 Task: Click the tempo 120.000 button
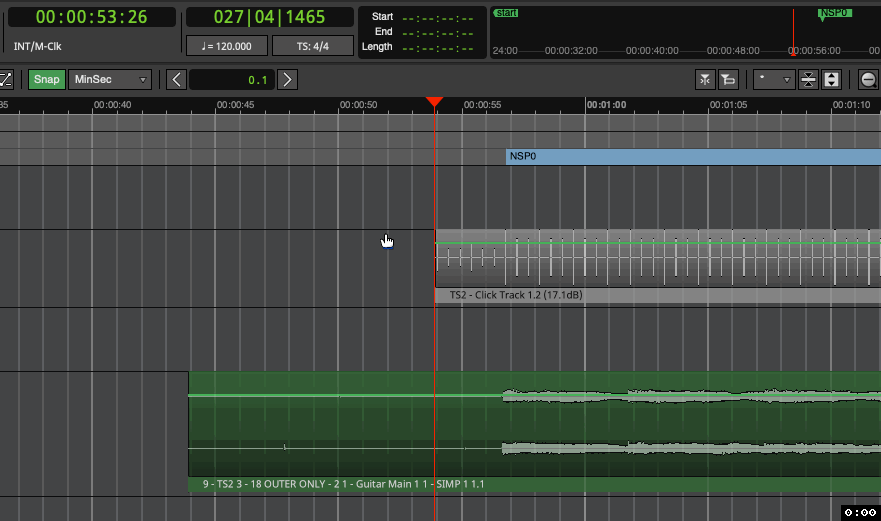tap(227, 46)
